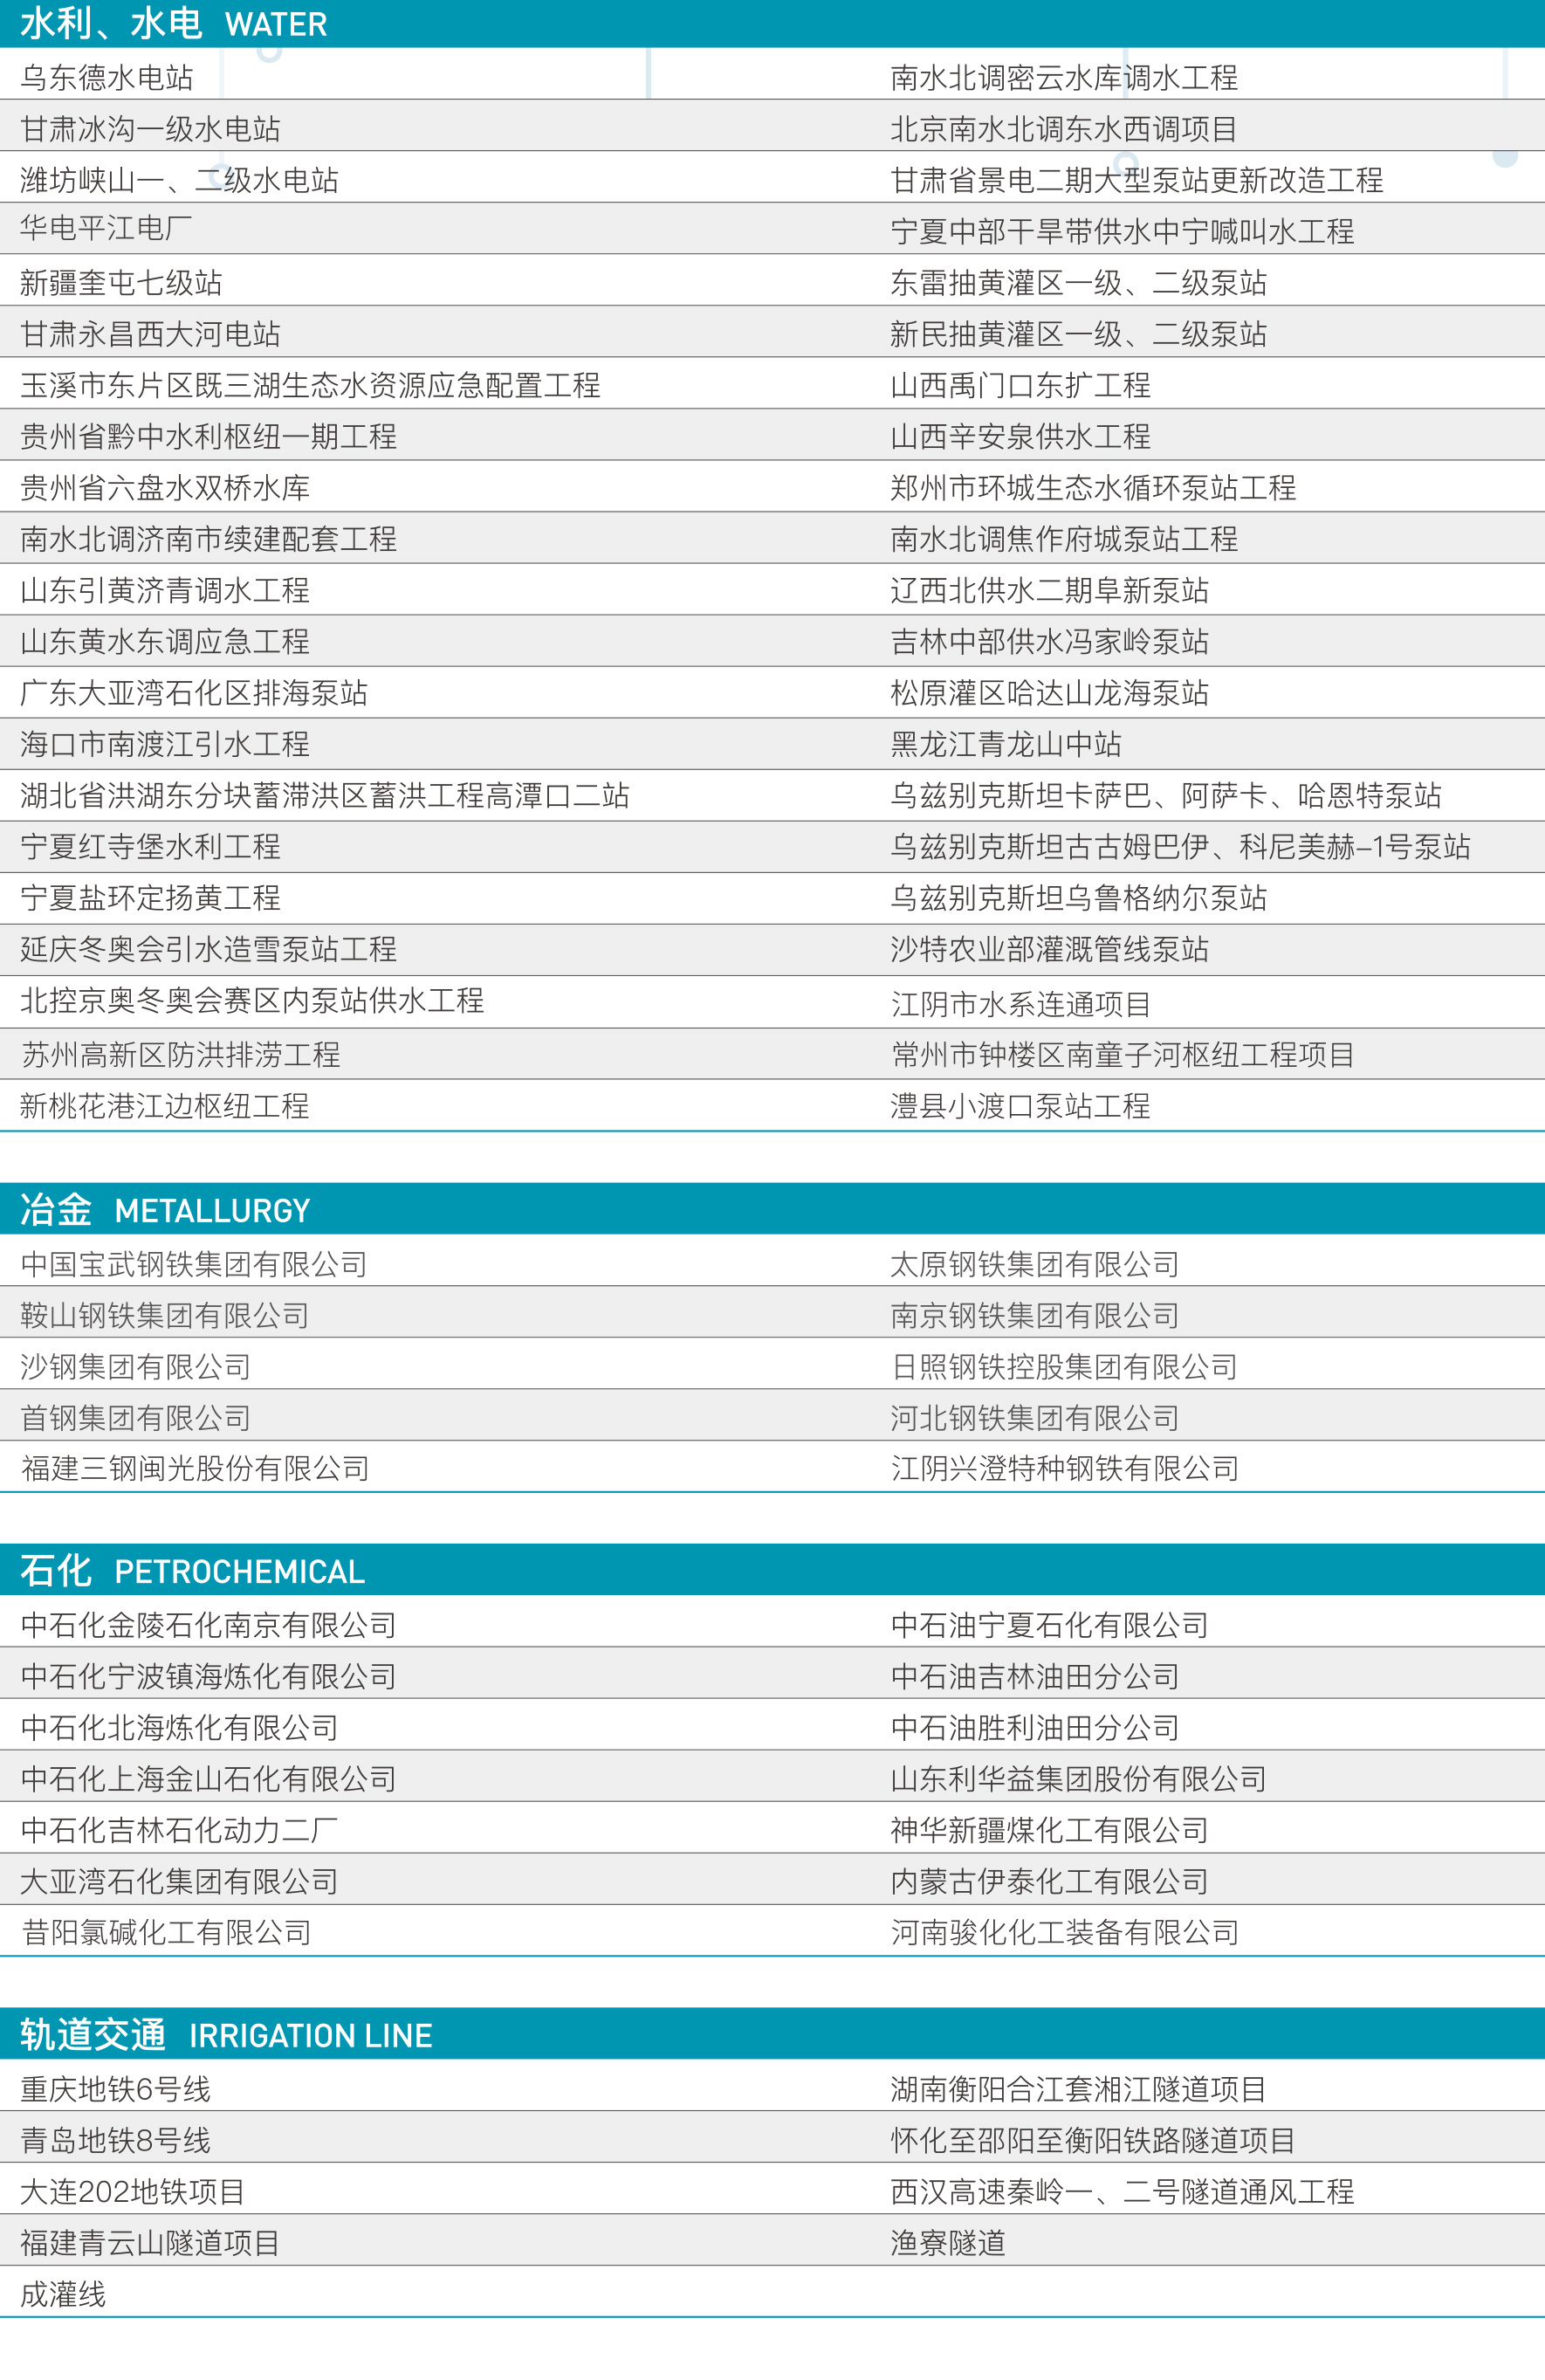Click 中石油胜利油田分公司
This screenshot has height=2380, width=1545.
pyautogui.click(x=1035, y=1727)
